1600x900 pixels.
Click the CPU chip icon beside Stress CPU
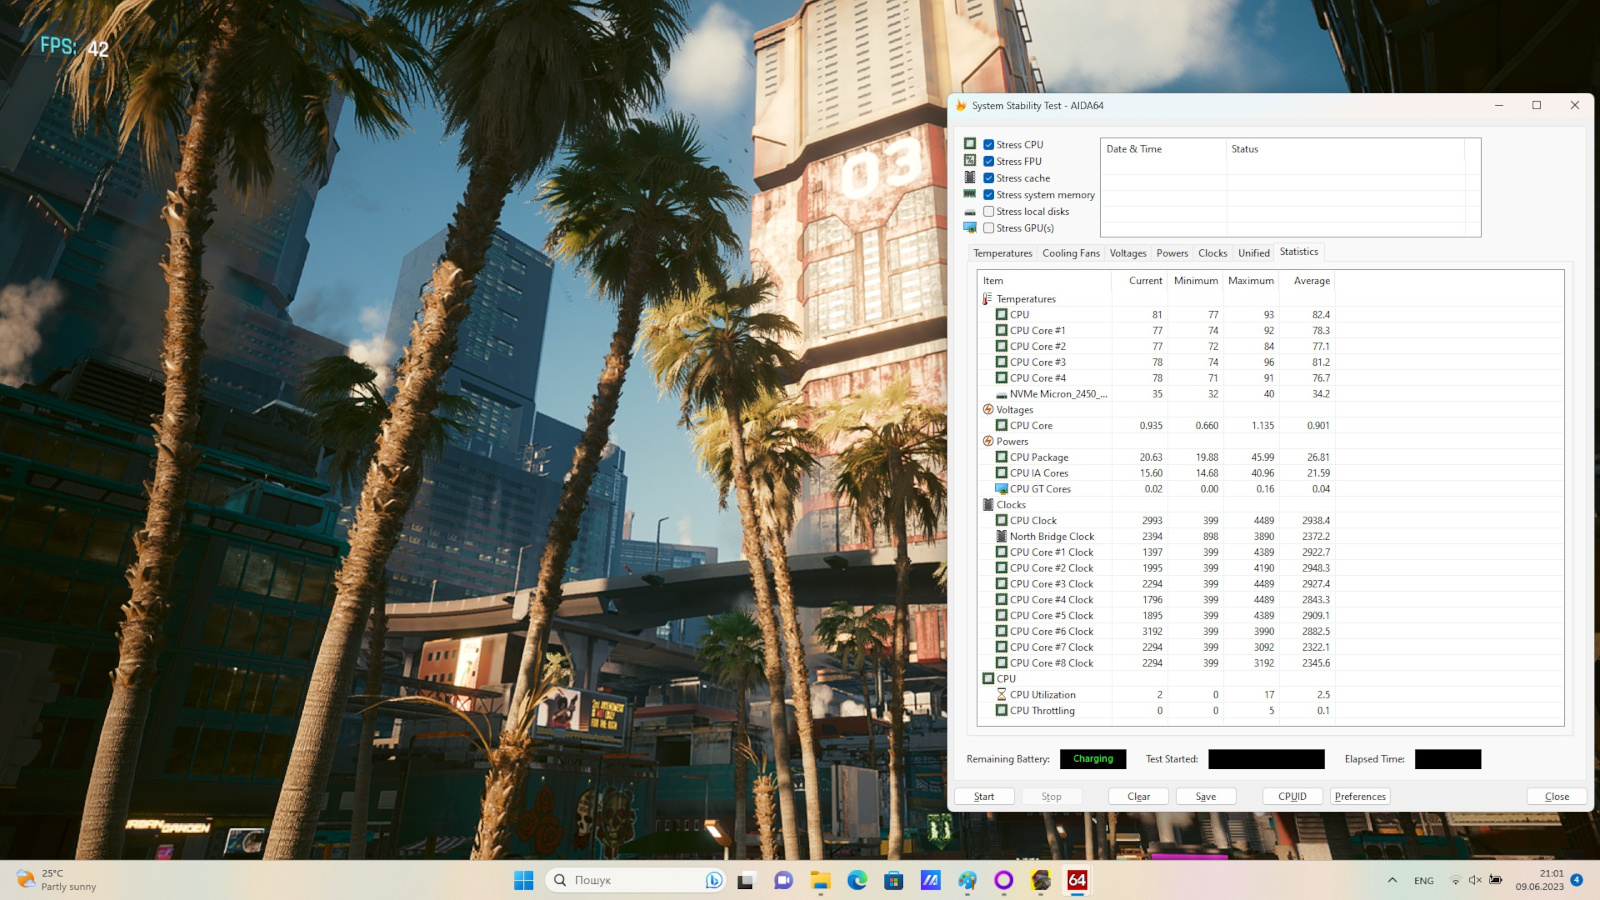[970, 144]
